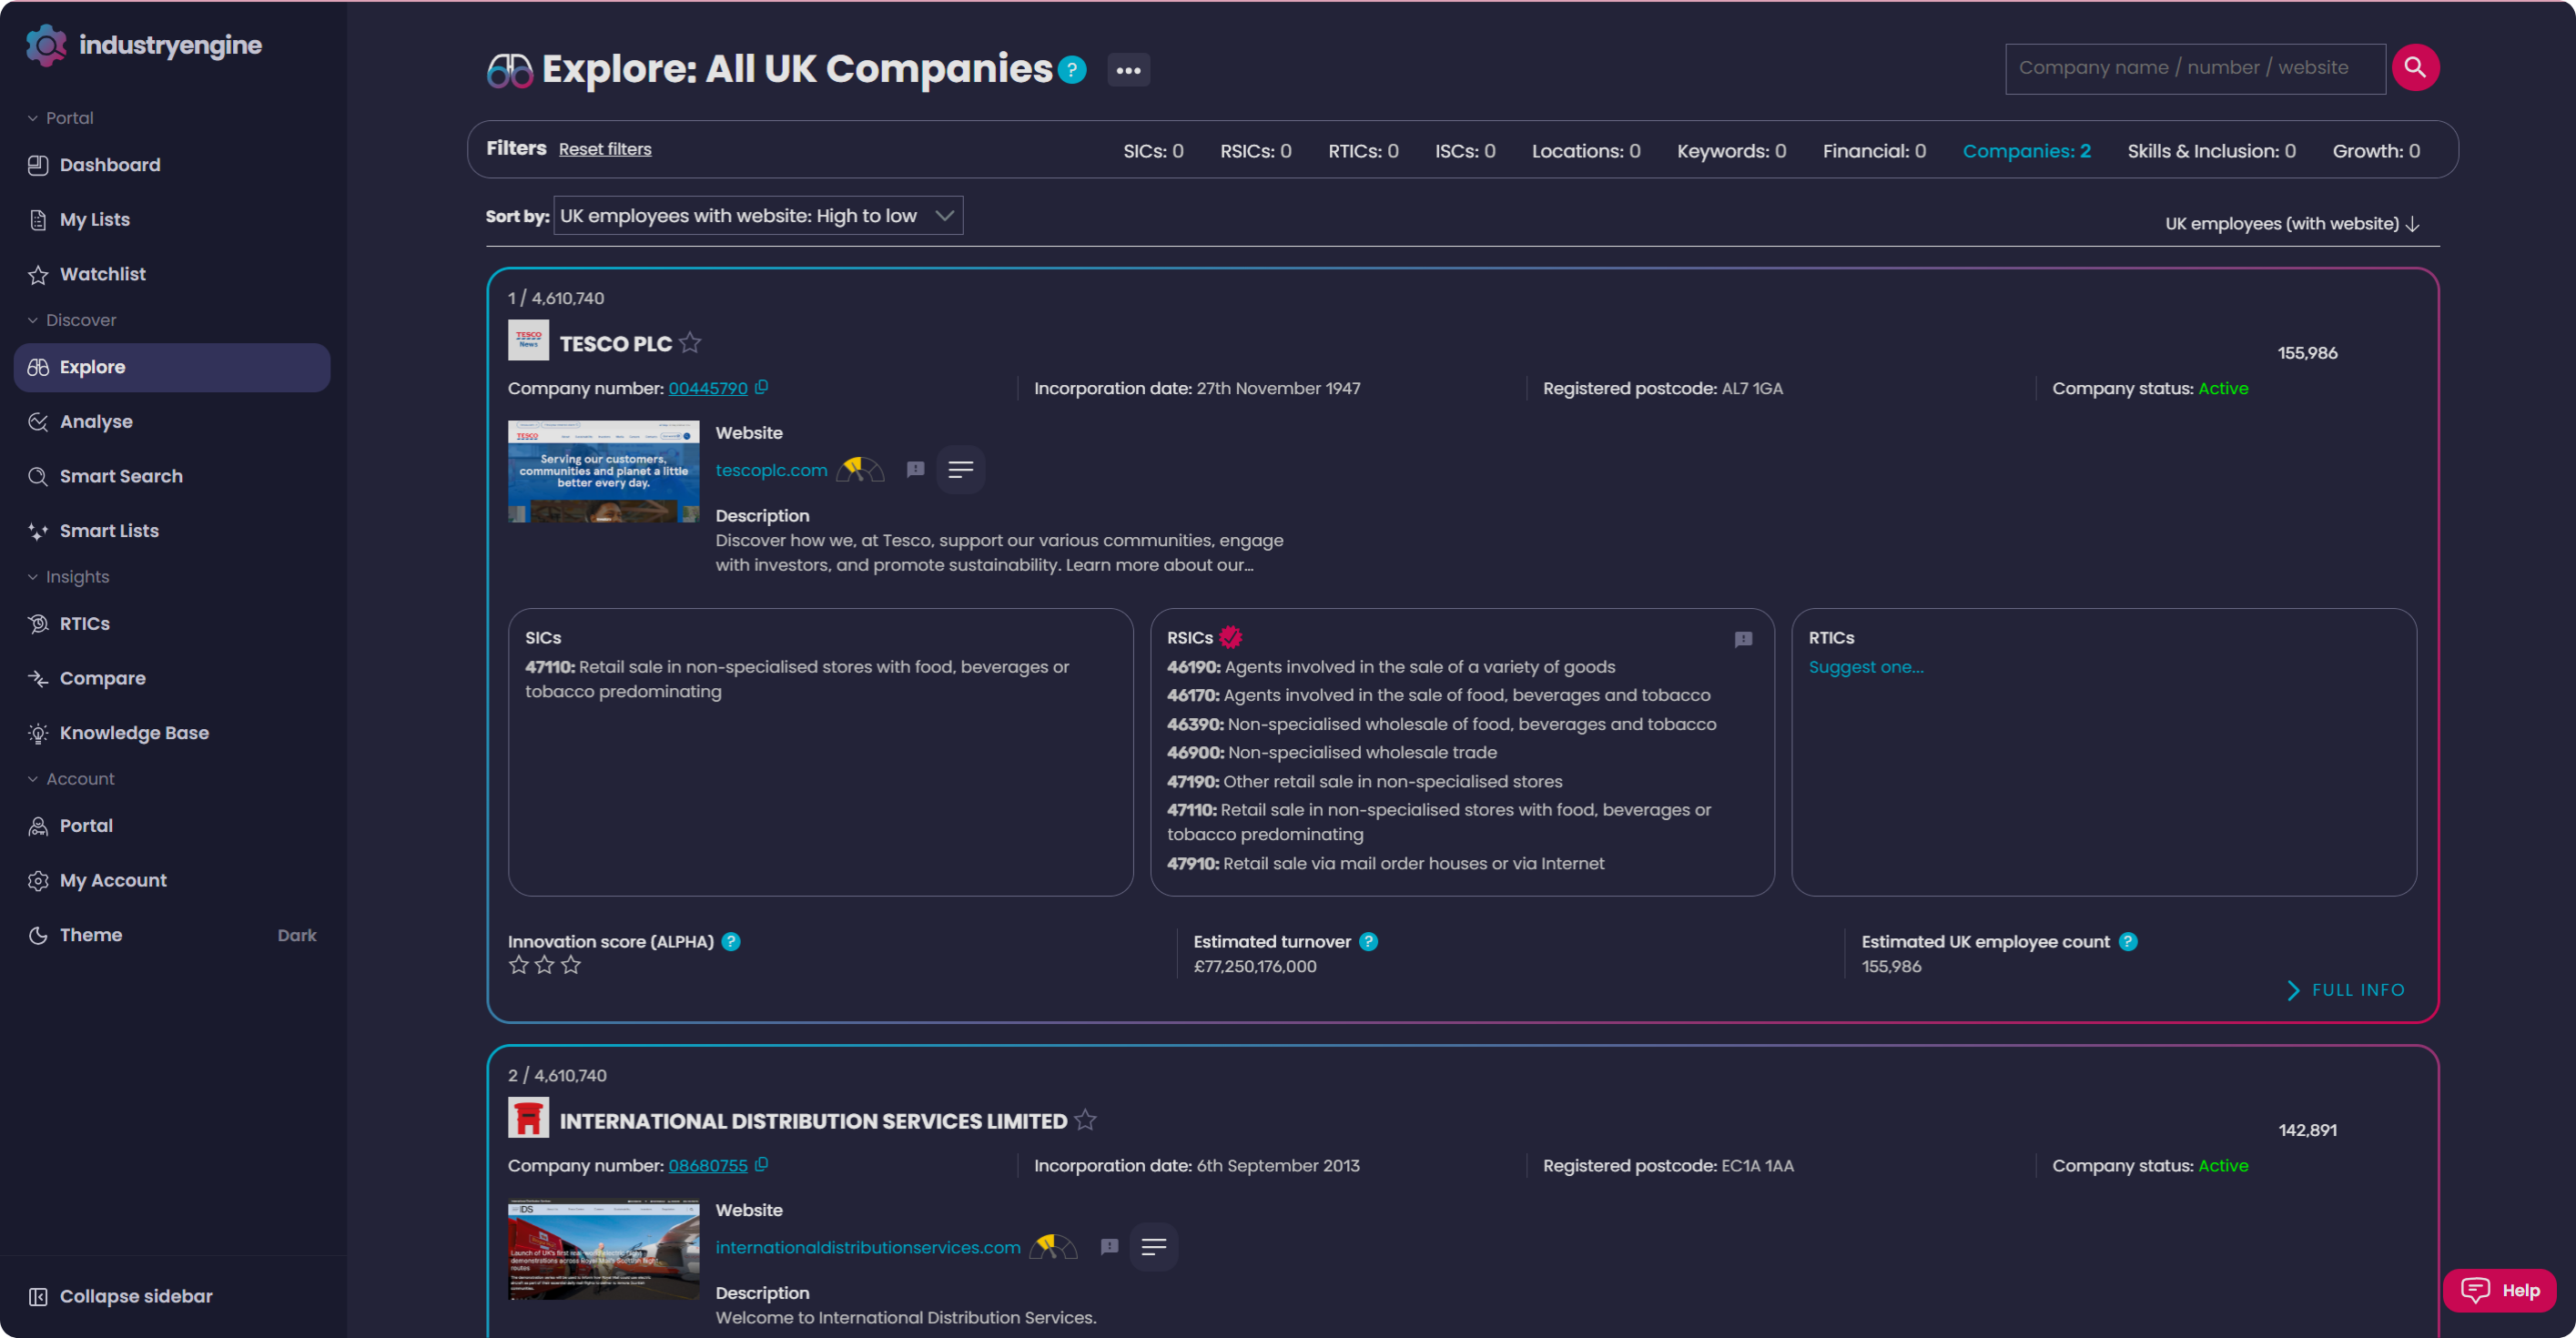Open the Knowledge Base
2576x1338 pixels.
(x=172, y=732)
